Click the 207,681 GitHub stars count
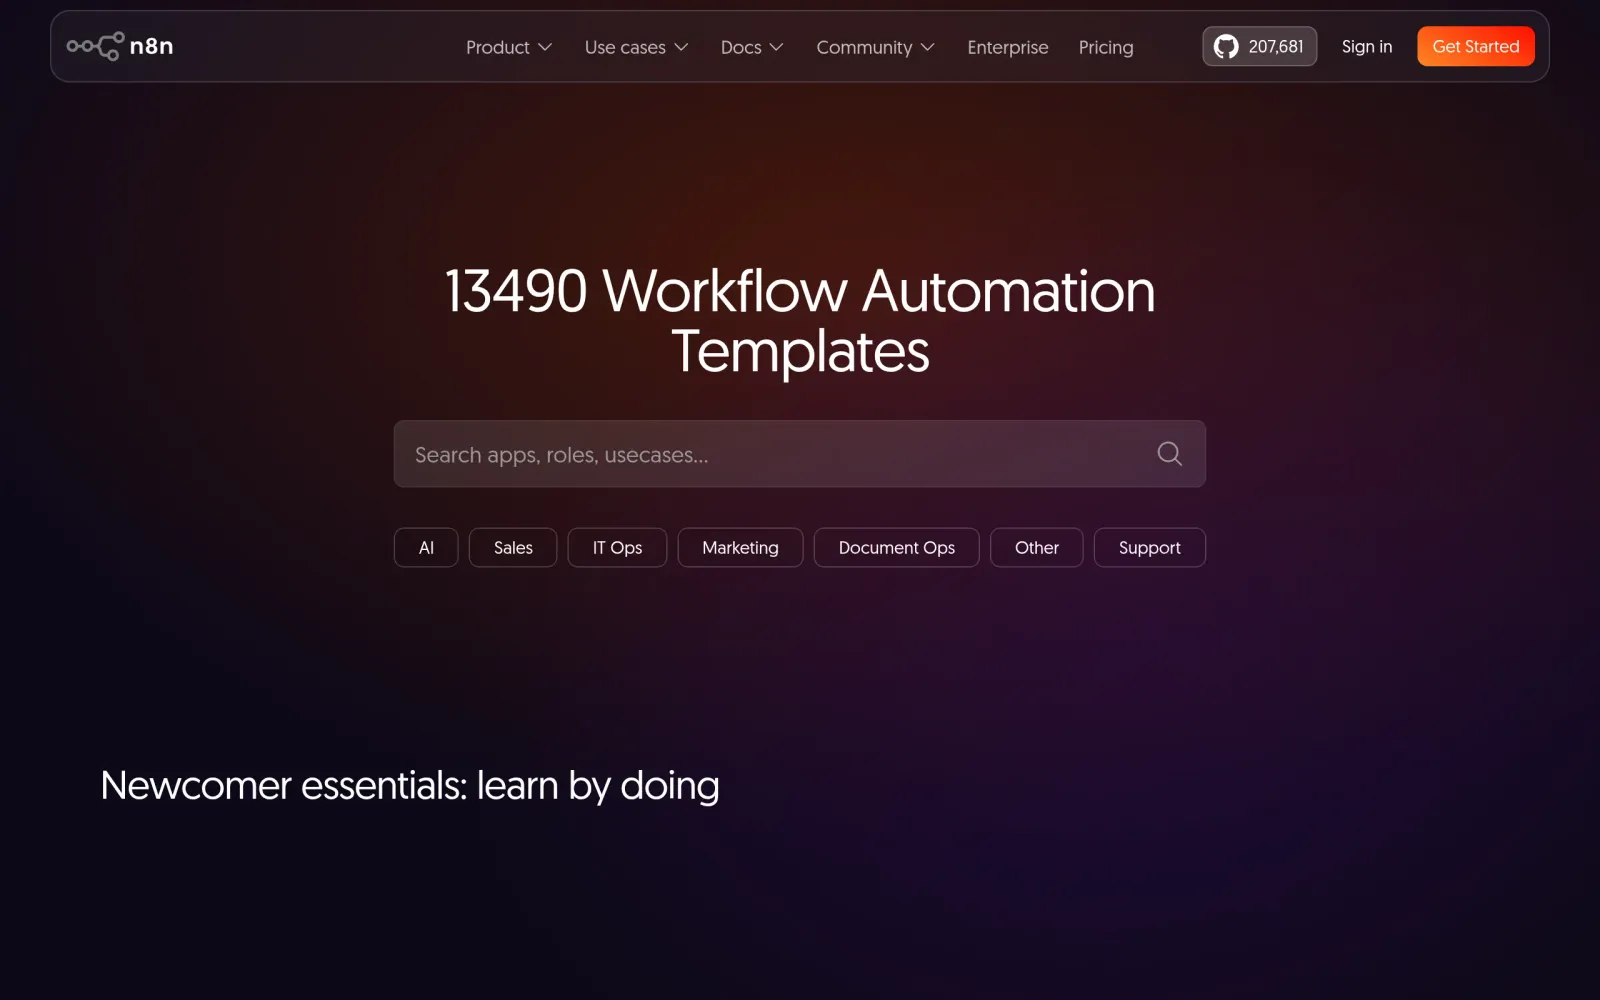 [1276, 46]
